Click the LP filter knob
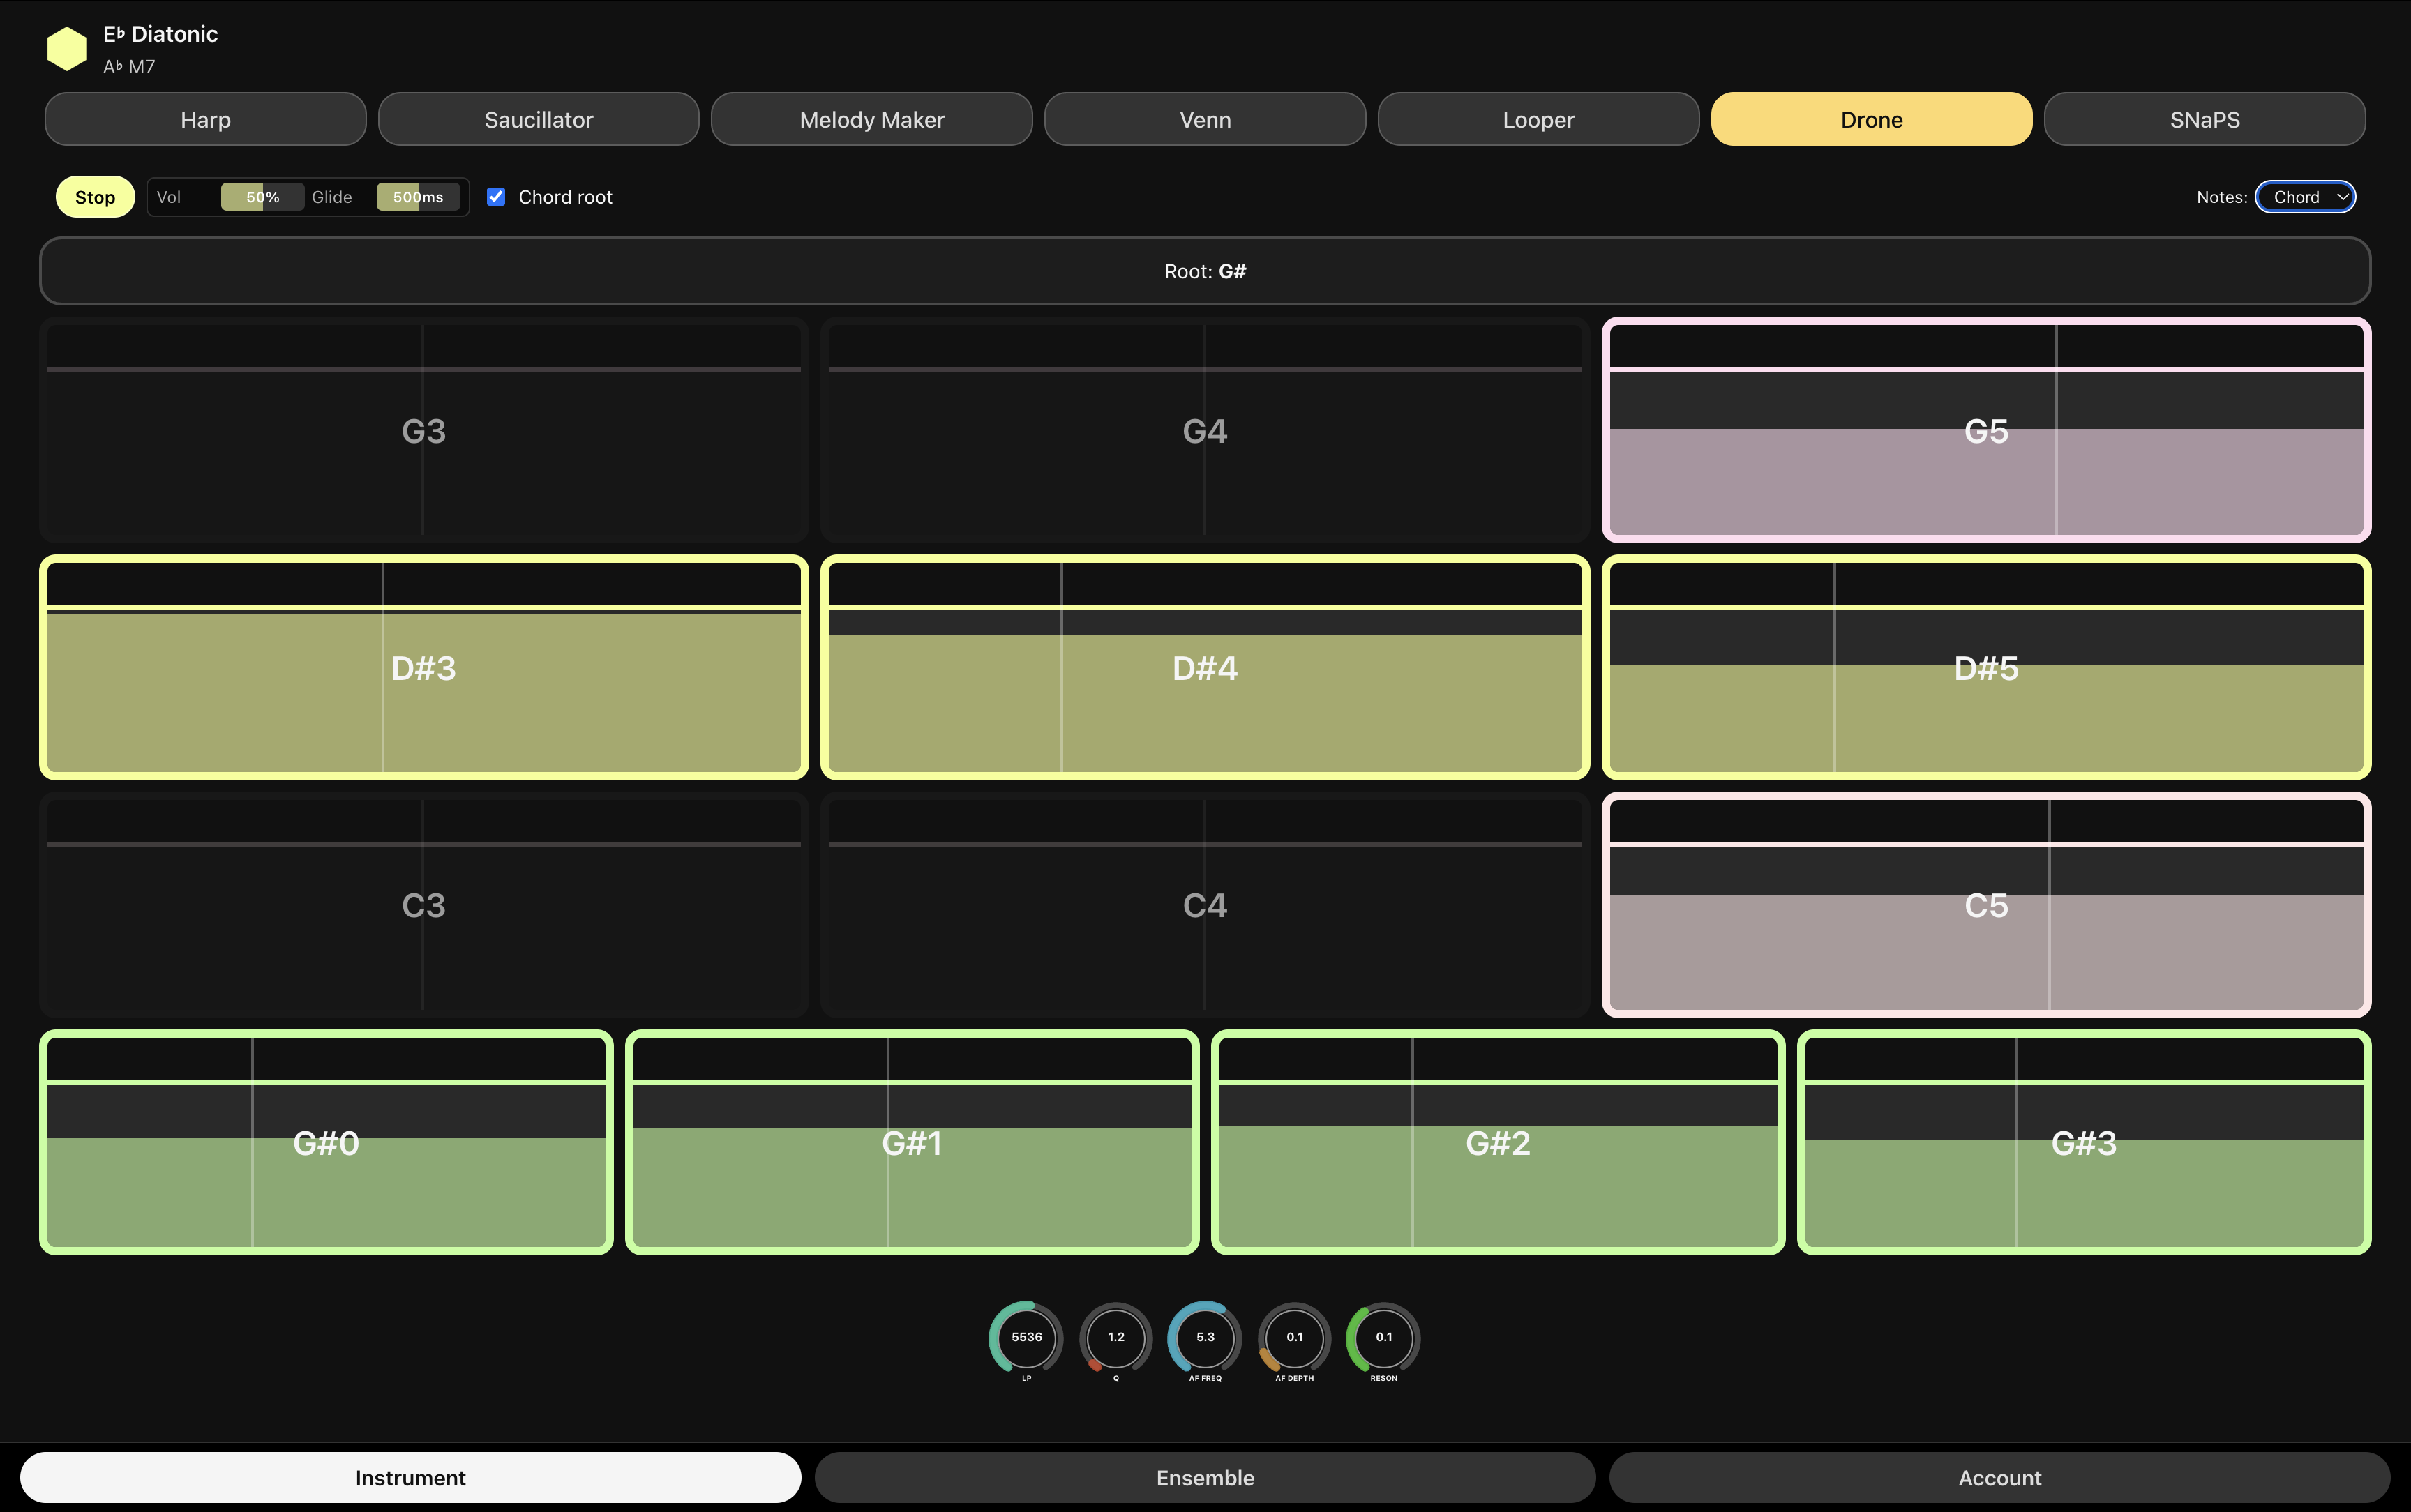The width and height of the screenshot is (2411, 1512). click(x=1026, y=1337)
